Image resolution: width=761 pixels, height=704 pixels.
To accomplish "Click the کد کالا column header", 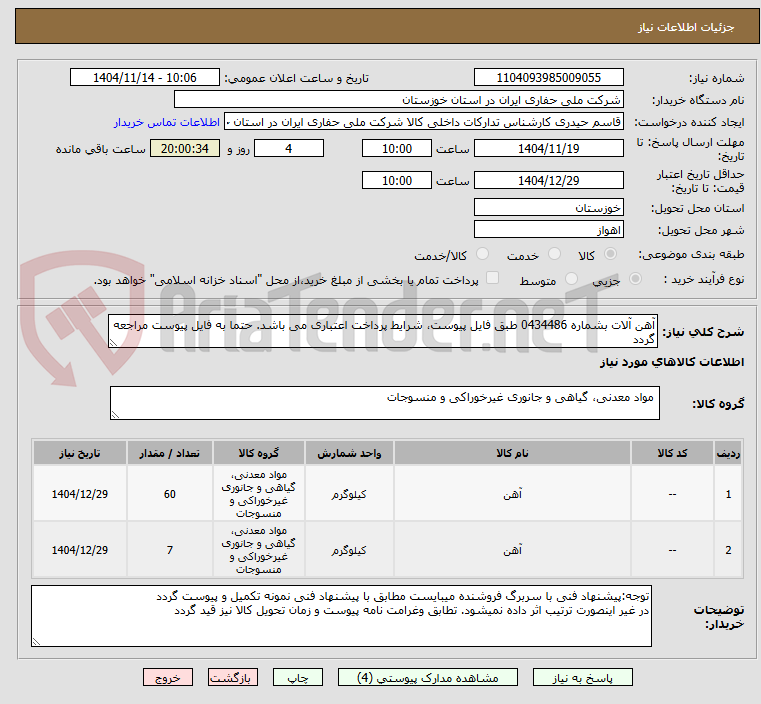I will pyautogui.click(x=672, y=453).
